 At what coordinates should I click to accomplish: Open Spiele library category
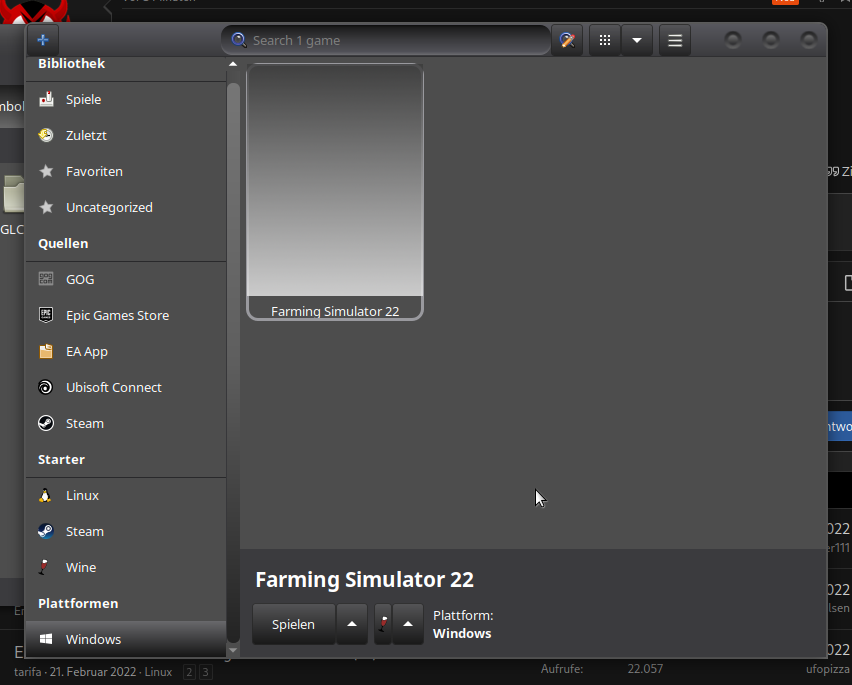126,99
